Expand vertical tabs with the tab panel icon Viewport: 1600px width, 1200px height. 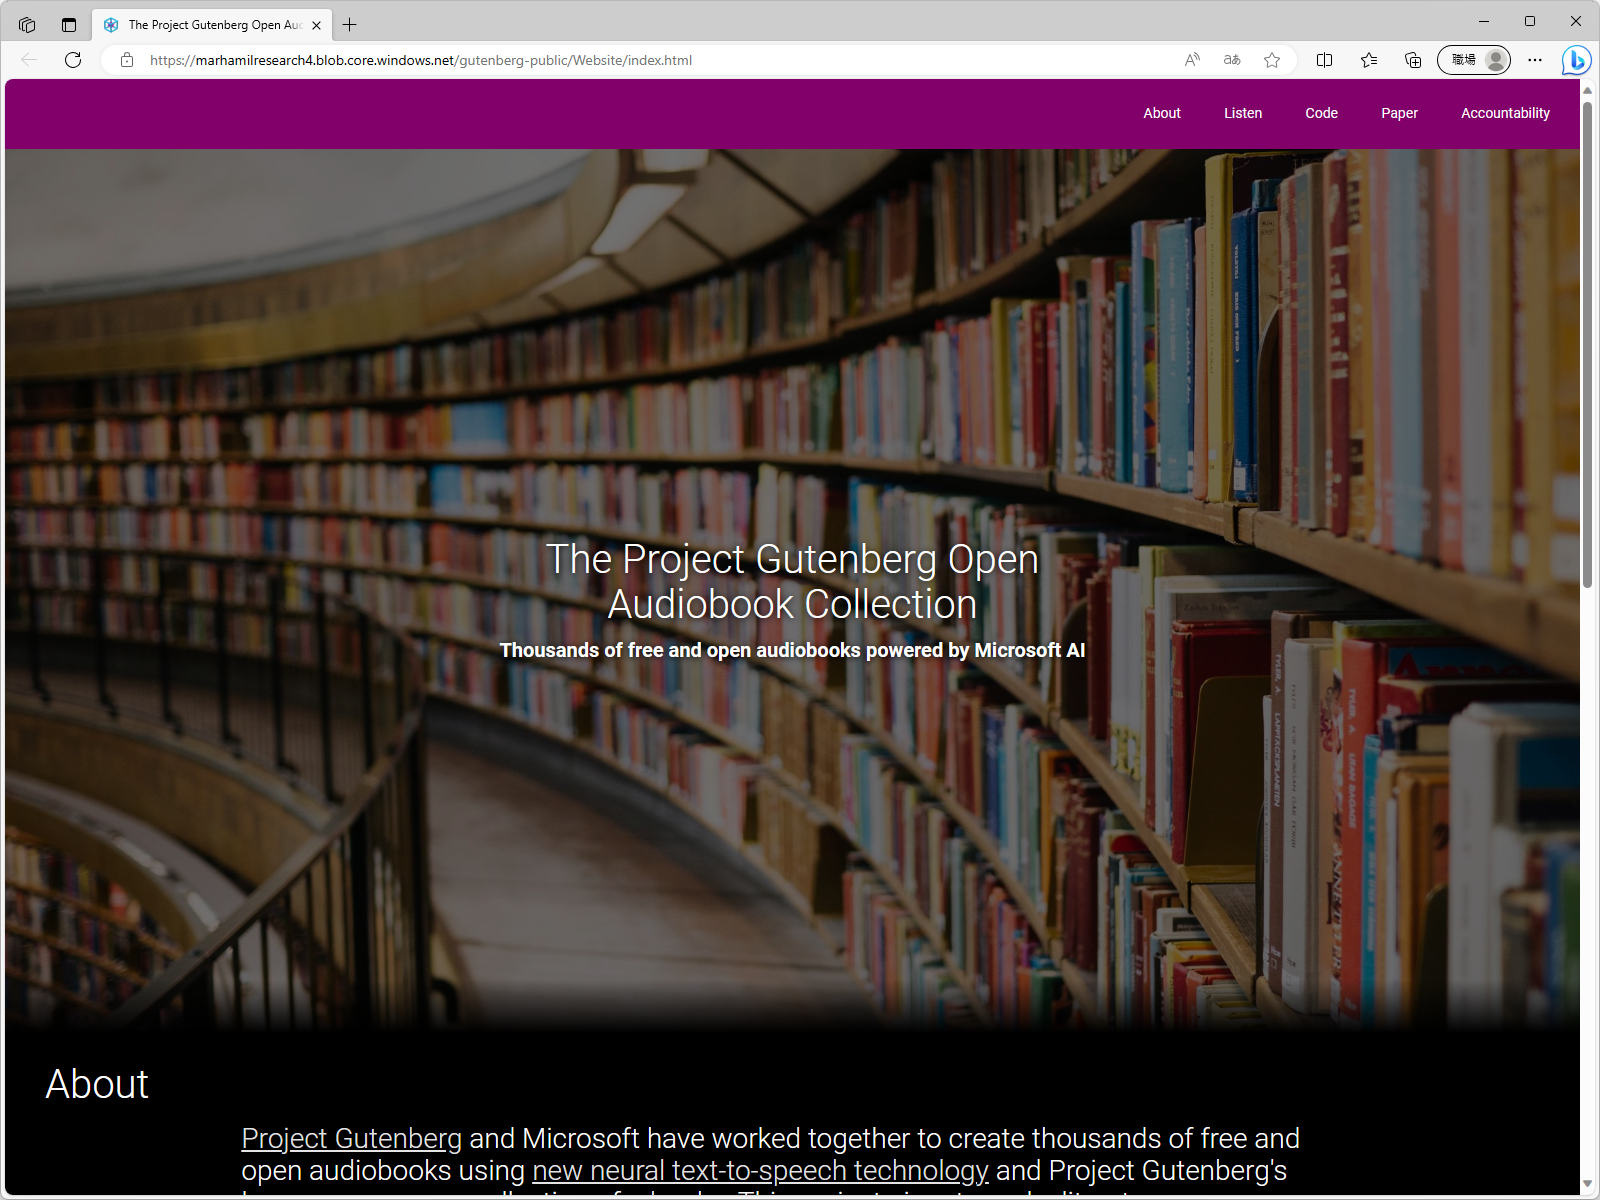(68, 24)
